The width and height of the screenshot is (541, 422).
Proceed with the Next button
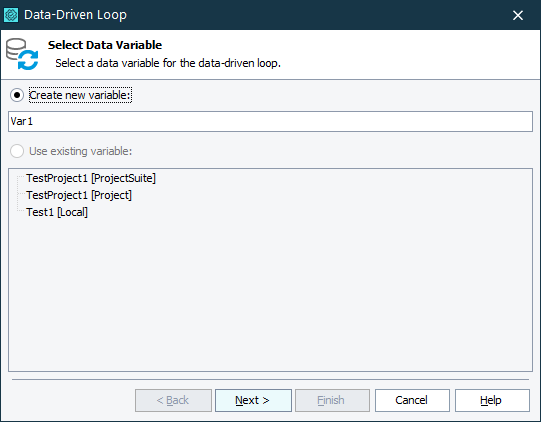pyautogui.click(x=253, y=400)
